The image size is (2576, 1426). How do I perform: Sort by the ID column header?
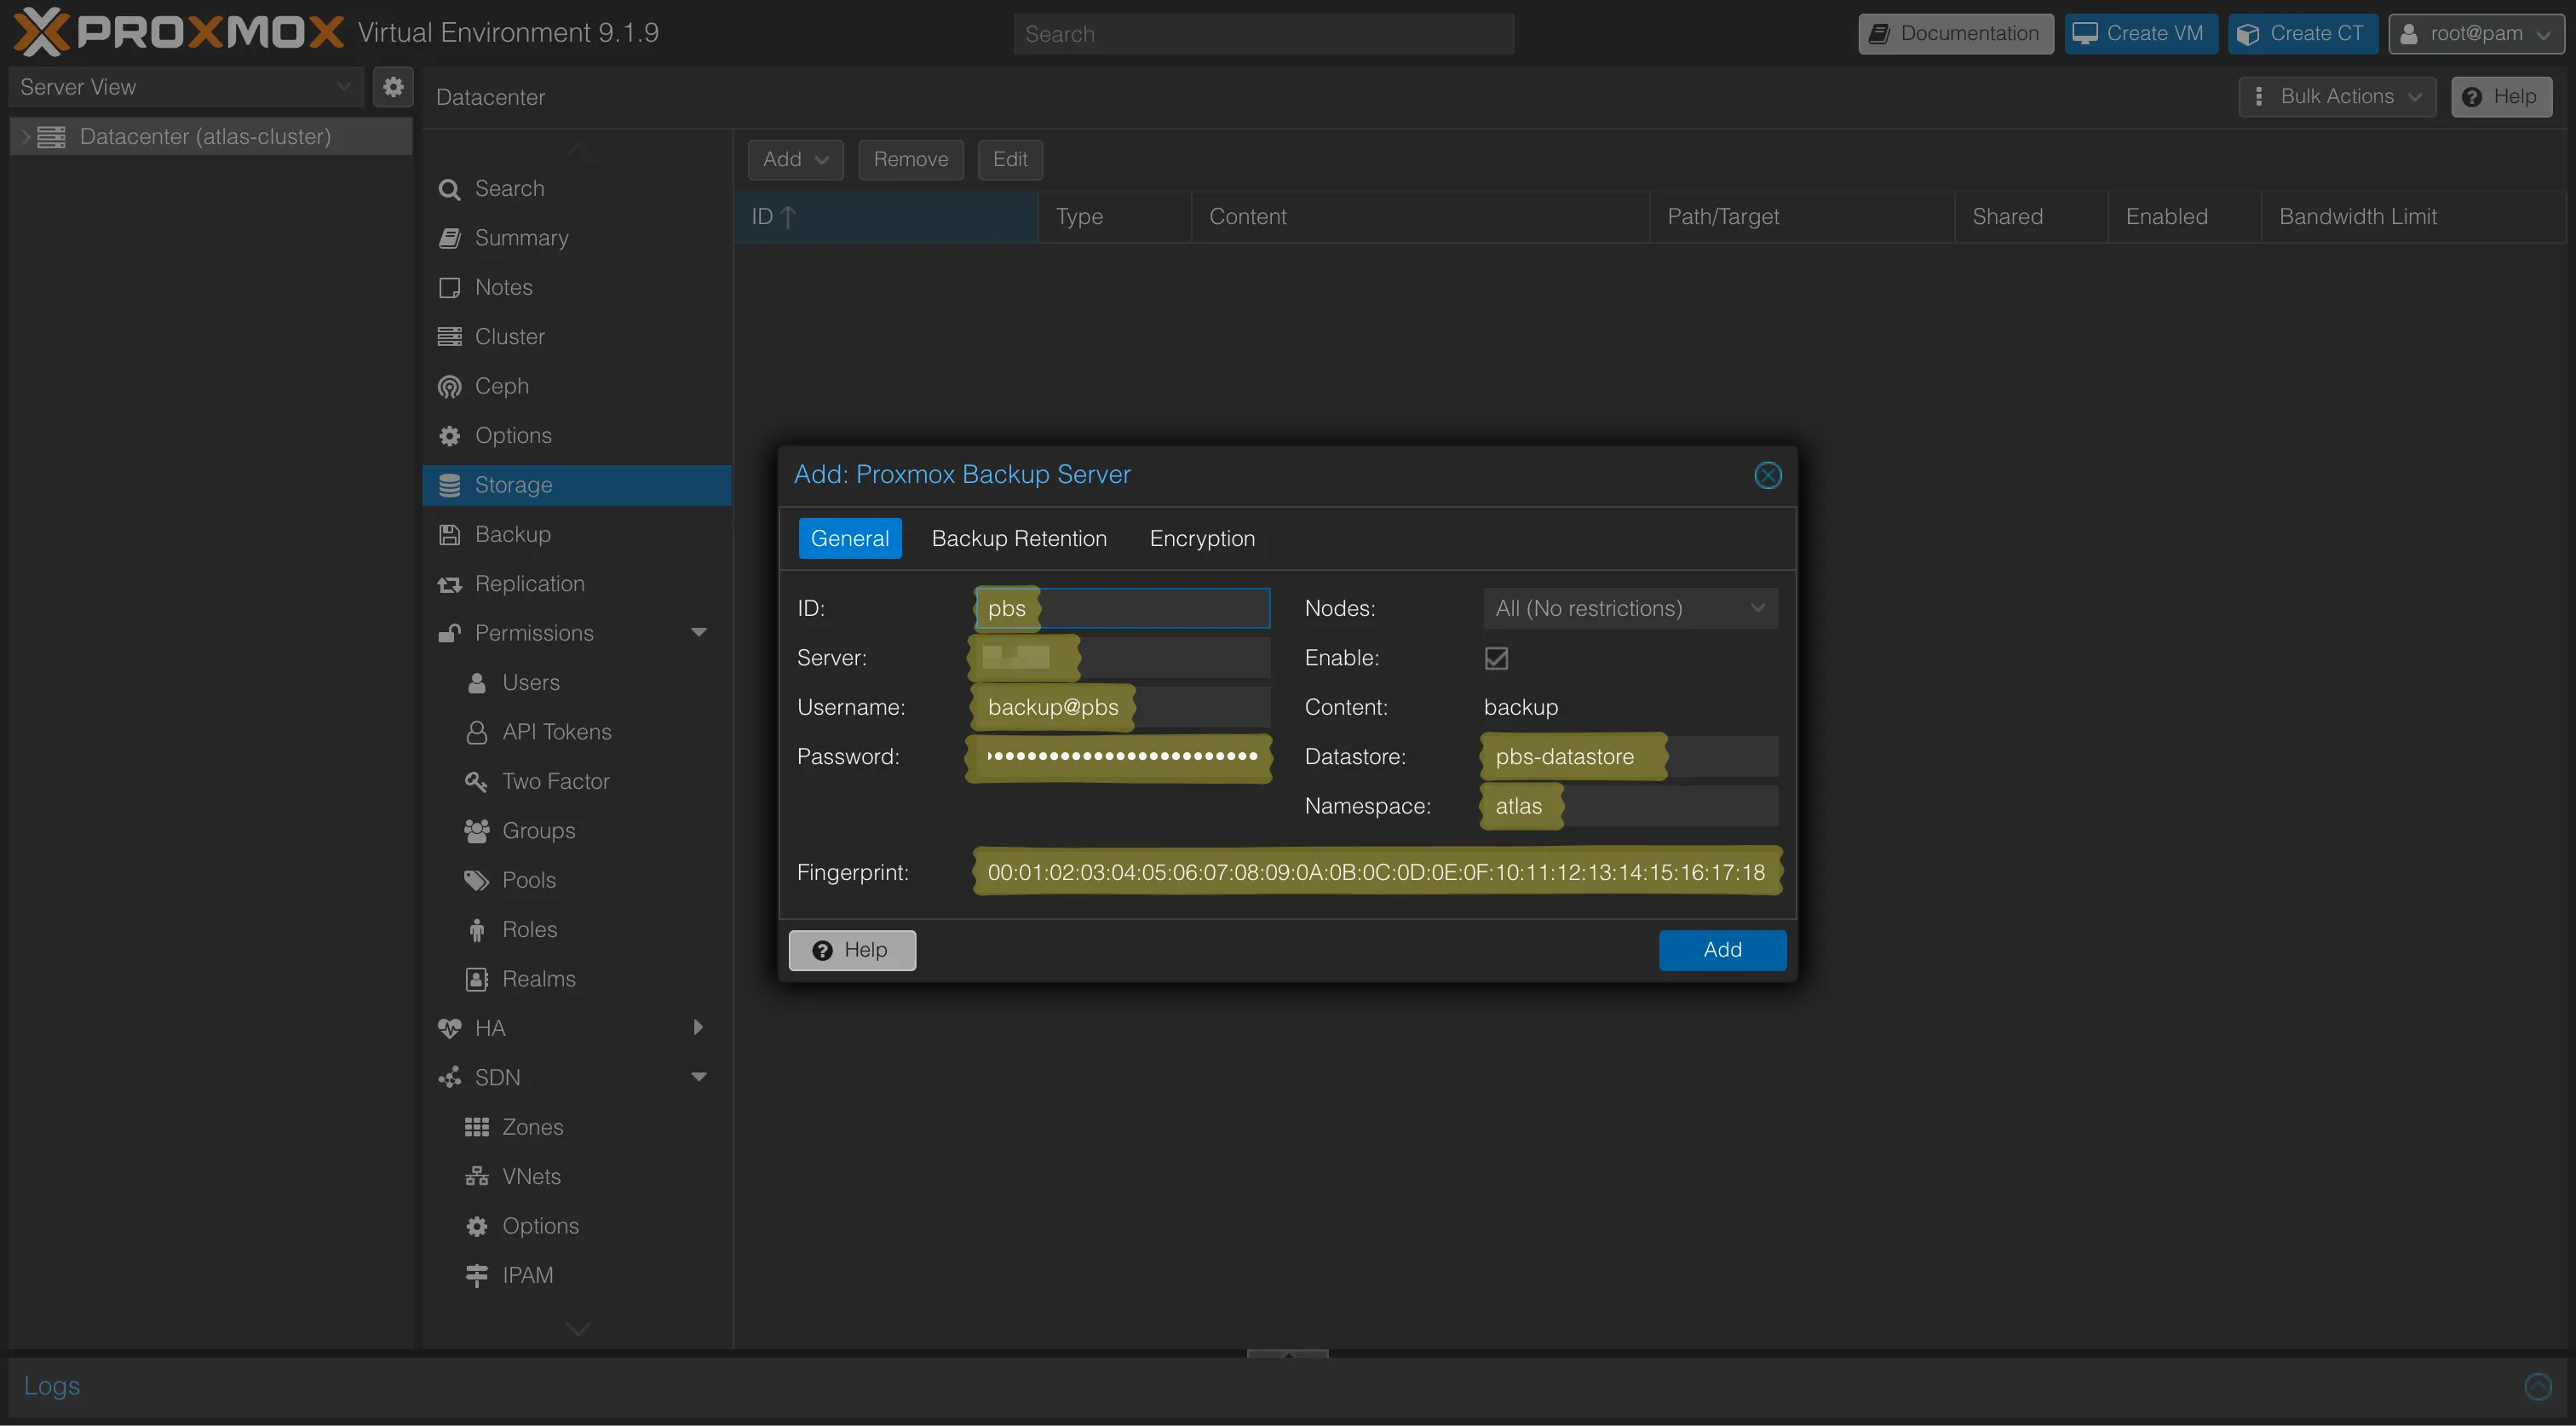pos(886,217)
